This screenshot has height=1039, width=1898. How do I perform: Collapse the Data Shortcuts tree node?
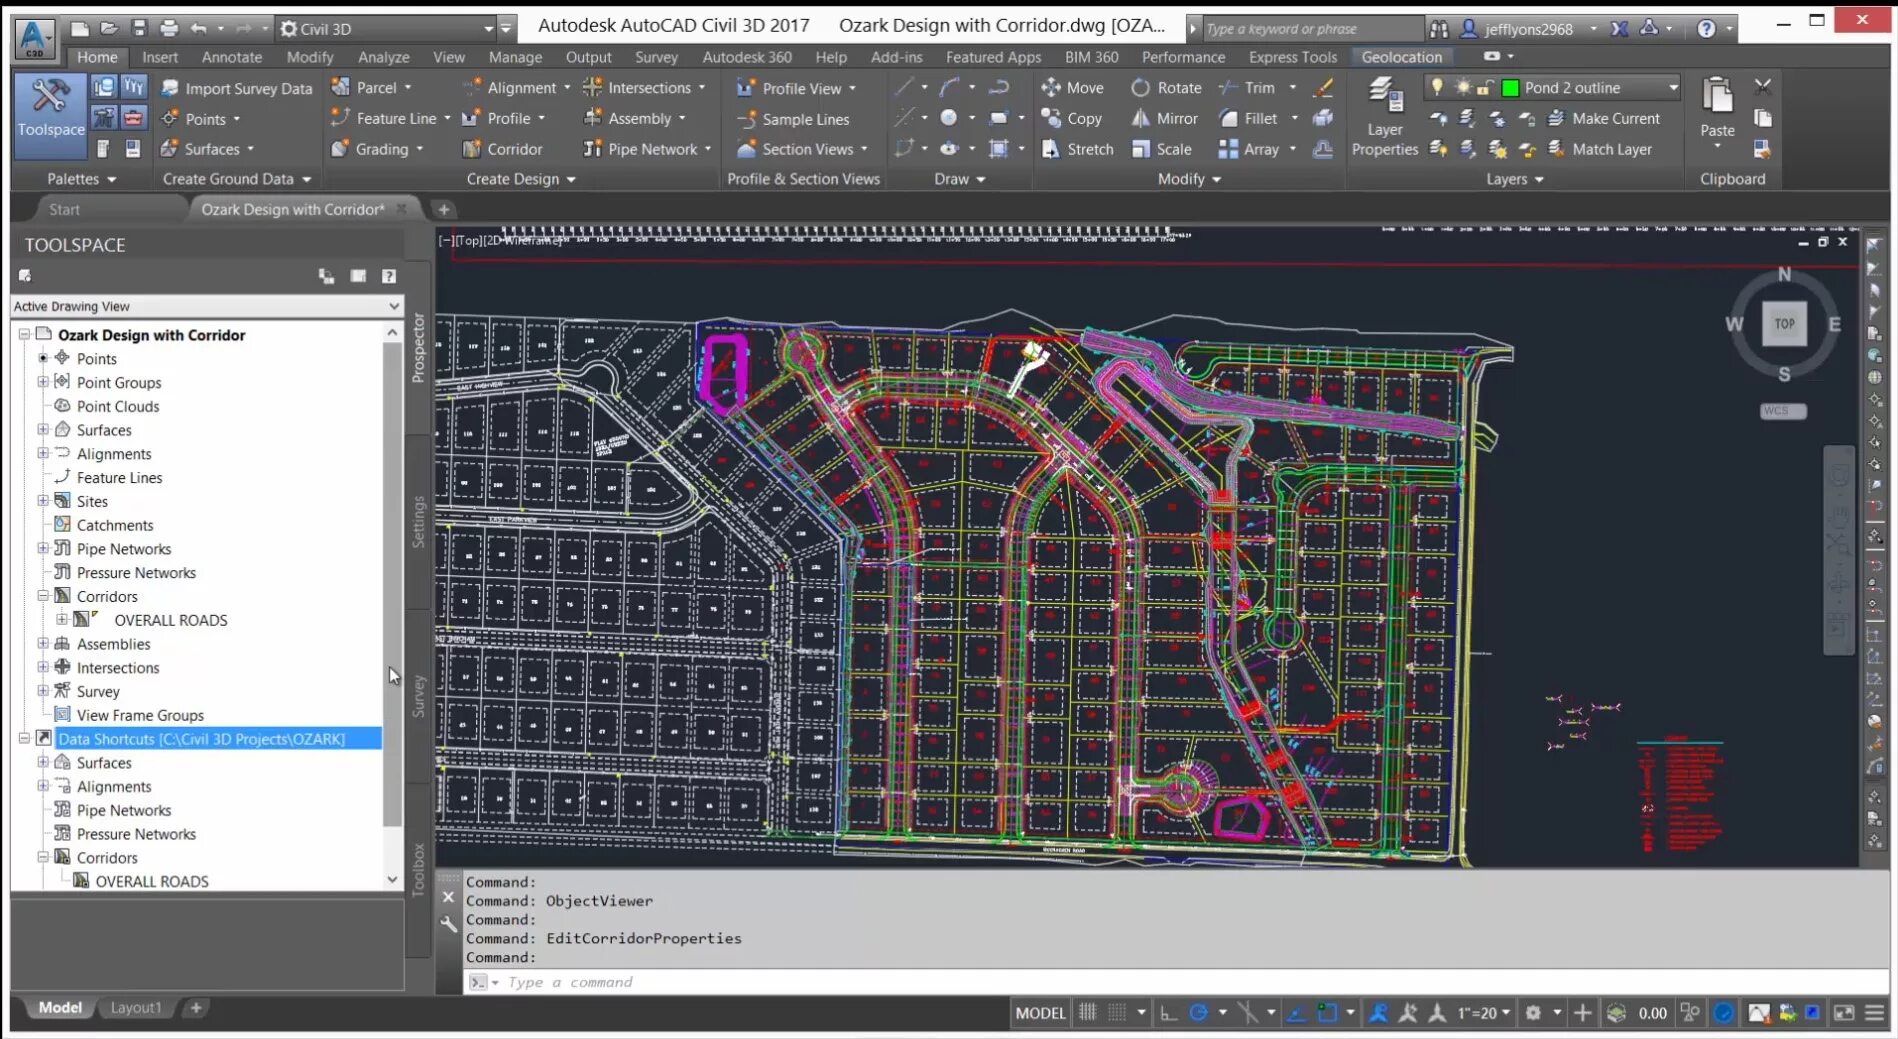pos(24,739)
